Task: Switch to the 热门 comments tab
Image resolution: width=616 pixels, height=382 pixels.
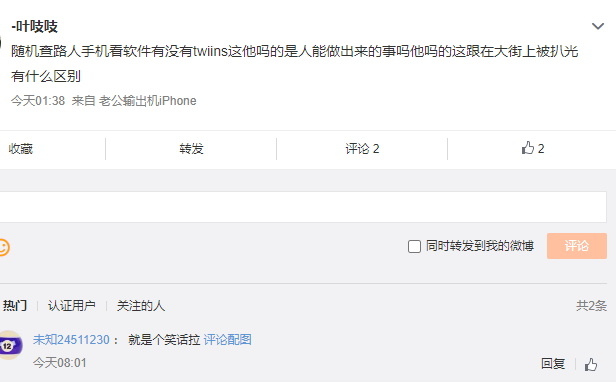Action: (15, 305)
